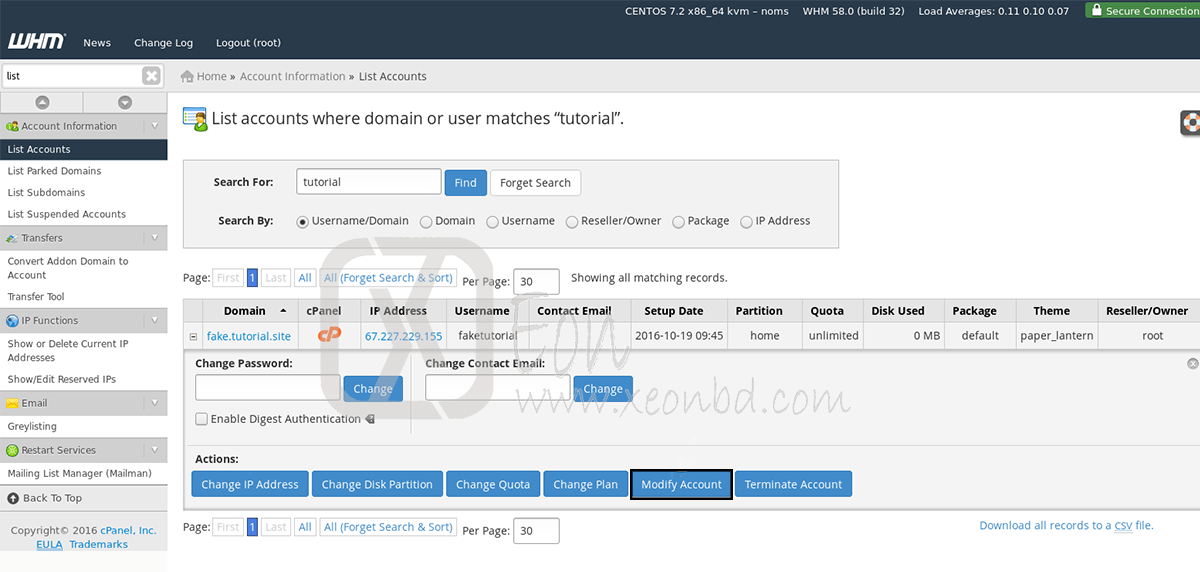Open List Parked Domains
This screenshot has width=1200, height=572.
pyautogui.click(x=54, y=171)
